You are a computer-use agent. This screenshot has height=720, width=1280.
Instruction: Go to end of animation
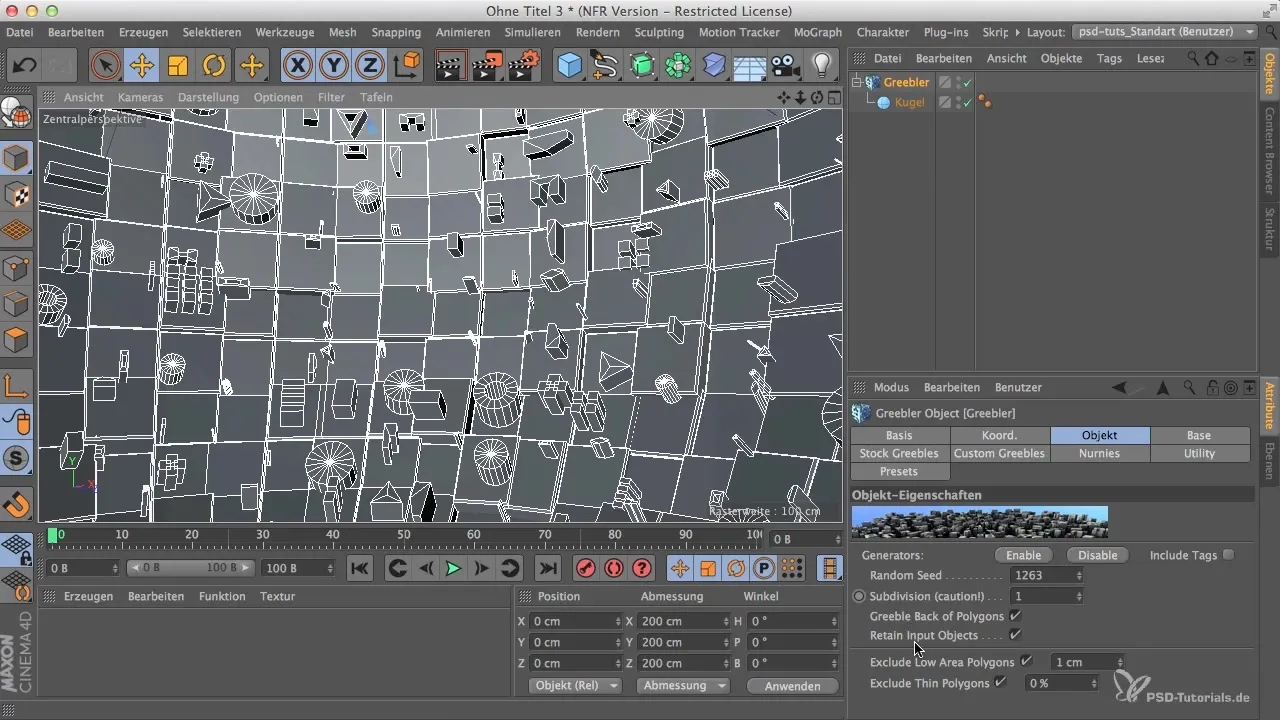(548, 568)
